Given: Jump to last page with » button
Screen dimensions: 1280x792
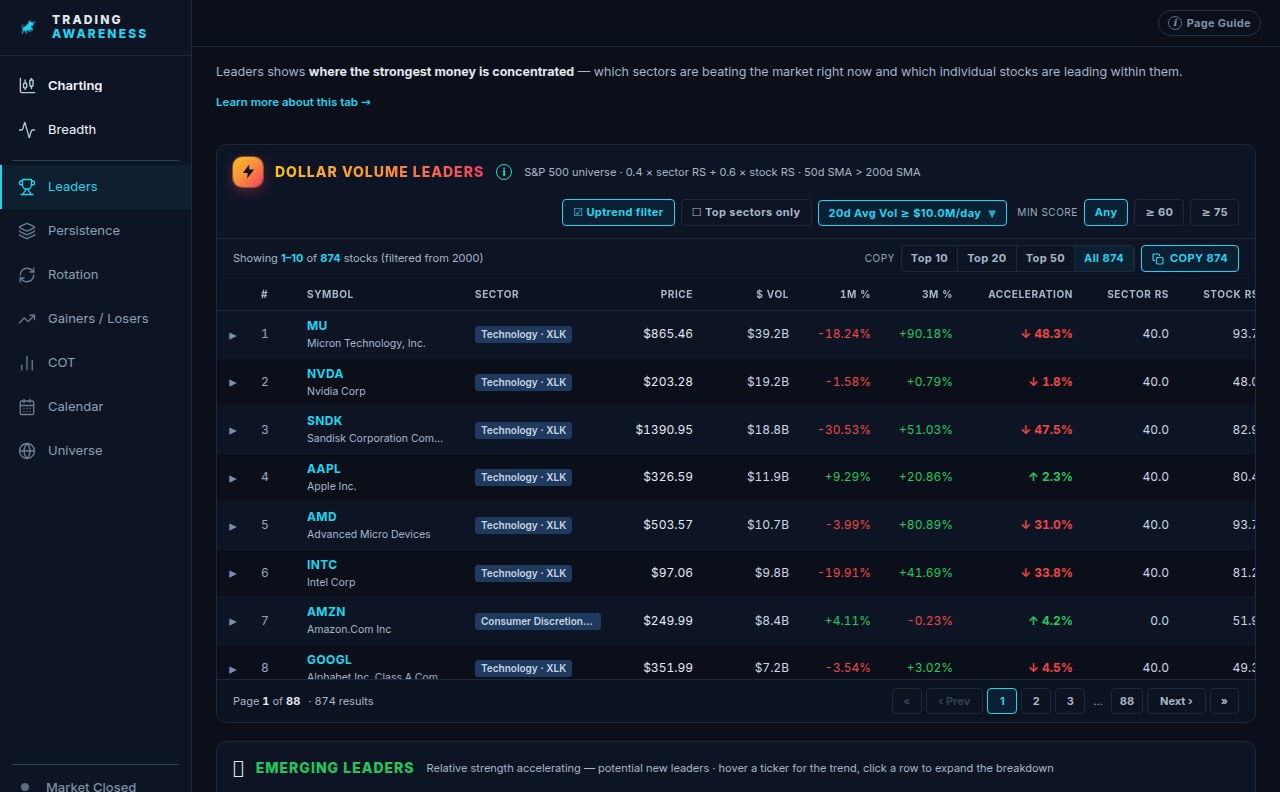Looking at the screenshot, I should [1224, 701].
